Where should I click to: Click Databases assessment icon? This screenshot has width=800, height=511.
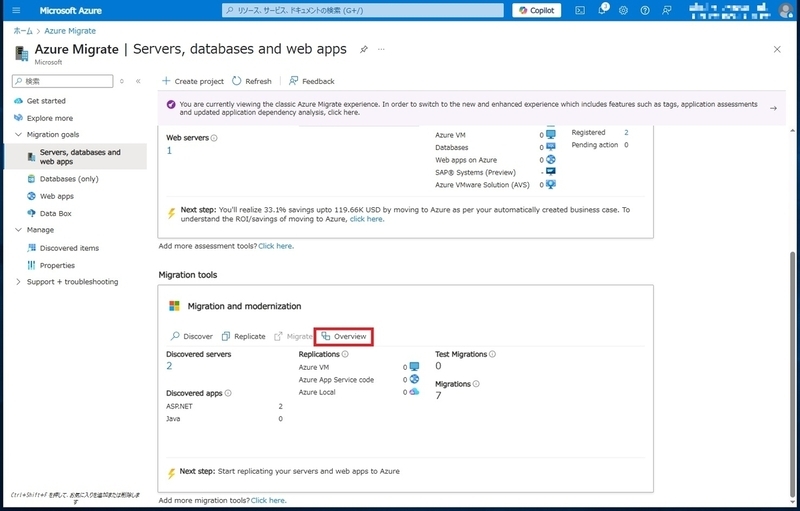point(551,147)
